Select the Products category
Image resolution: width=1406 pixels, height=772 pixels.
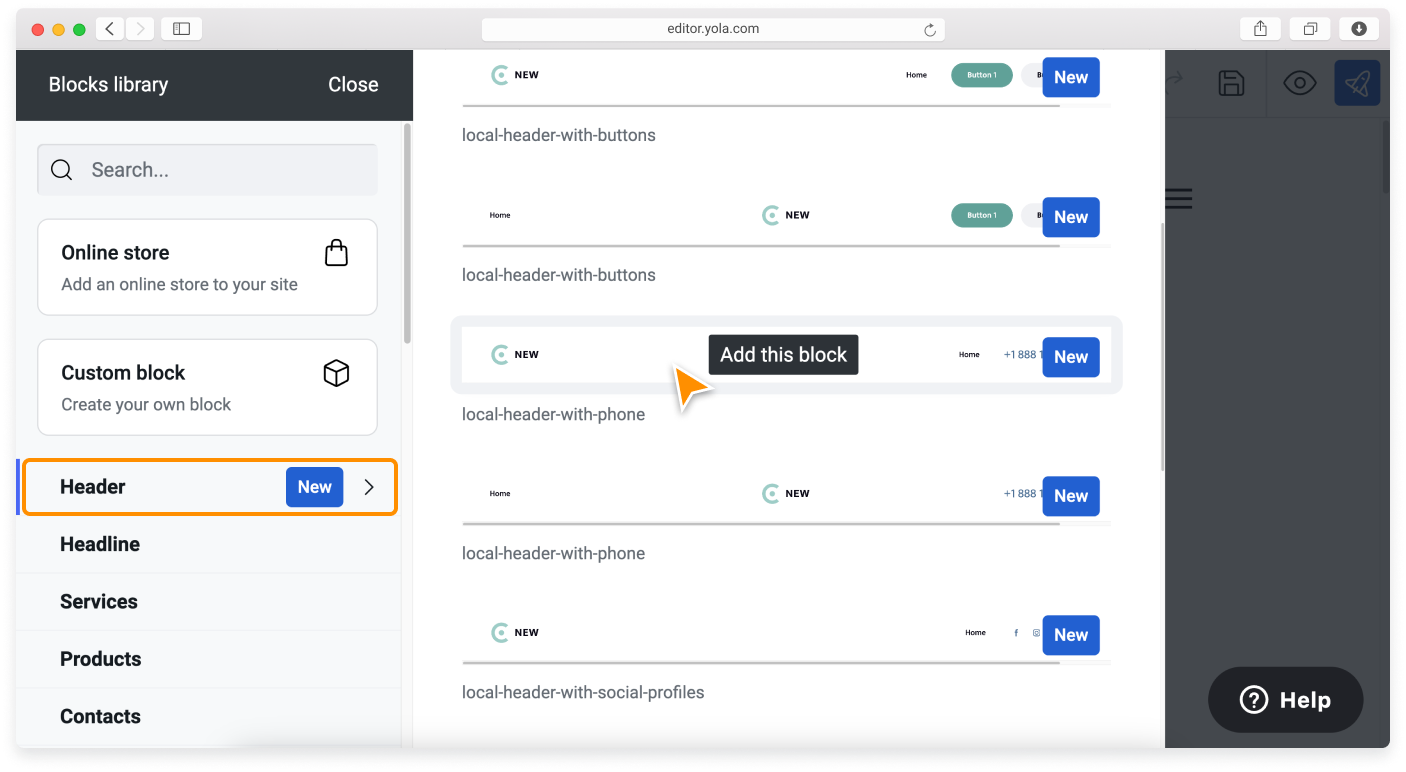[x=100, y=659]
